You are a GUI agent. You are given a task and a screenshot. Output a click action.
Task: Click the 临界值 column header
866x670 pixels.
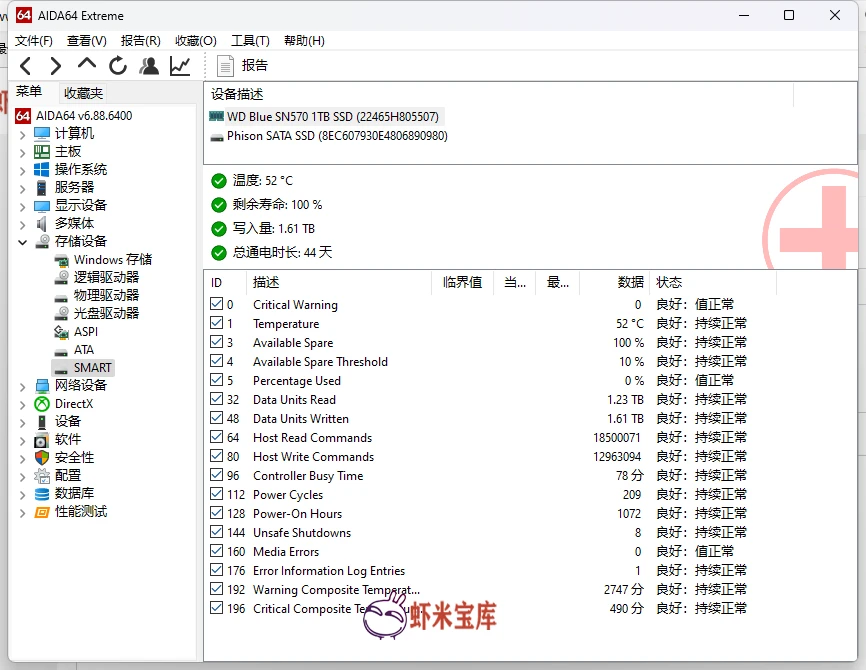[x=462, y=282]
